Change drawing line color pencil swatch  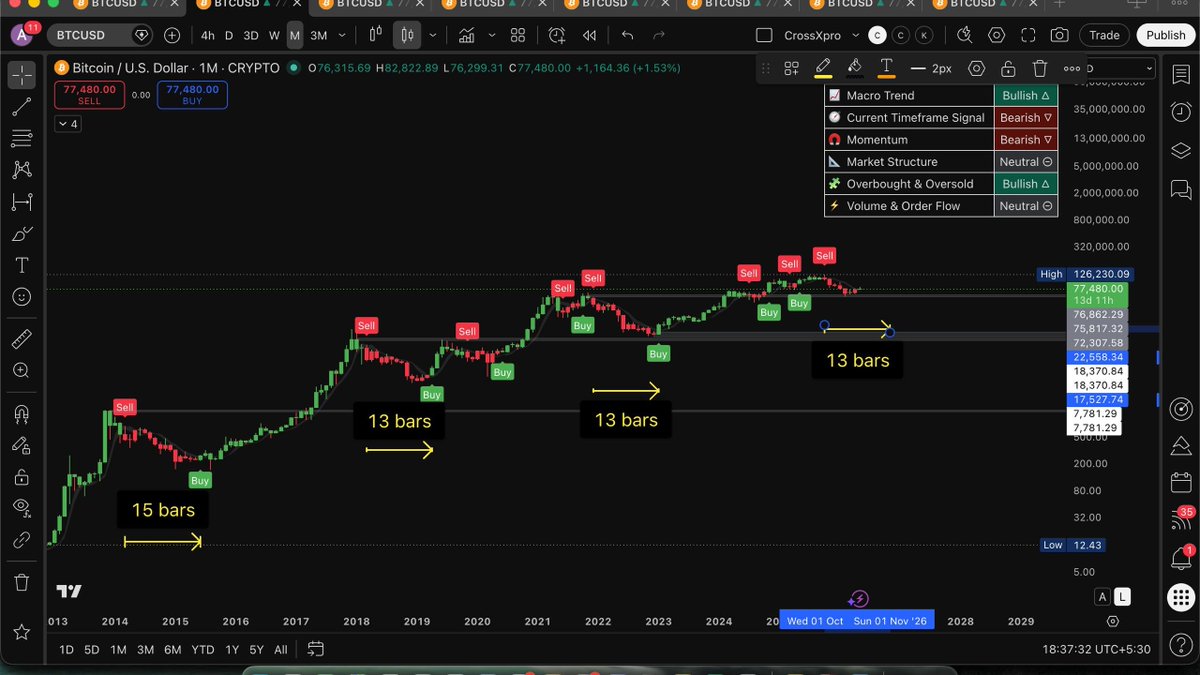[823, 69]
